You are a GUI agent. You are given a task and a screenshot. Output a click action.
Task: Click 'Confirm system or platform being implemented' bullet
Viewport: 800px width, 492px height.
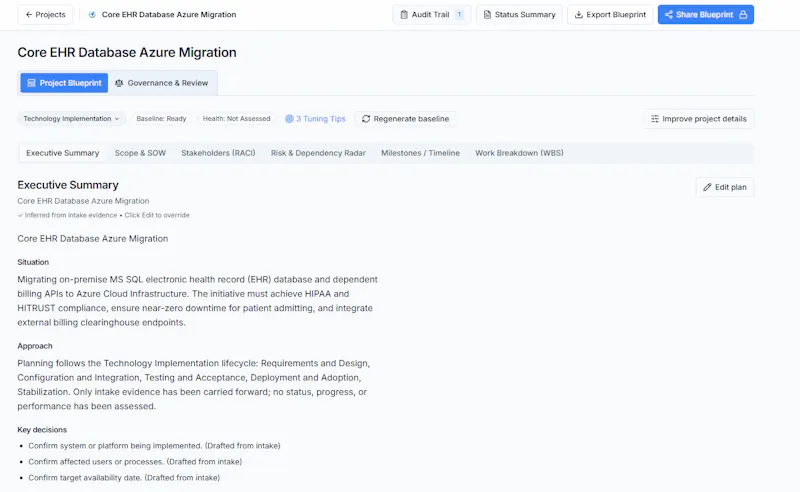click(x=154, y=446)
